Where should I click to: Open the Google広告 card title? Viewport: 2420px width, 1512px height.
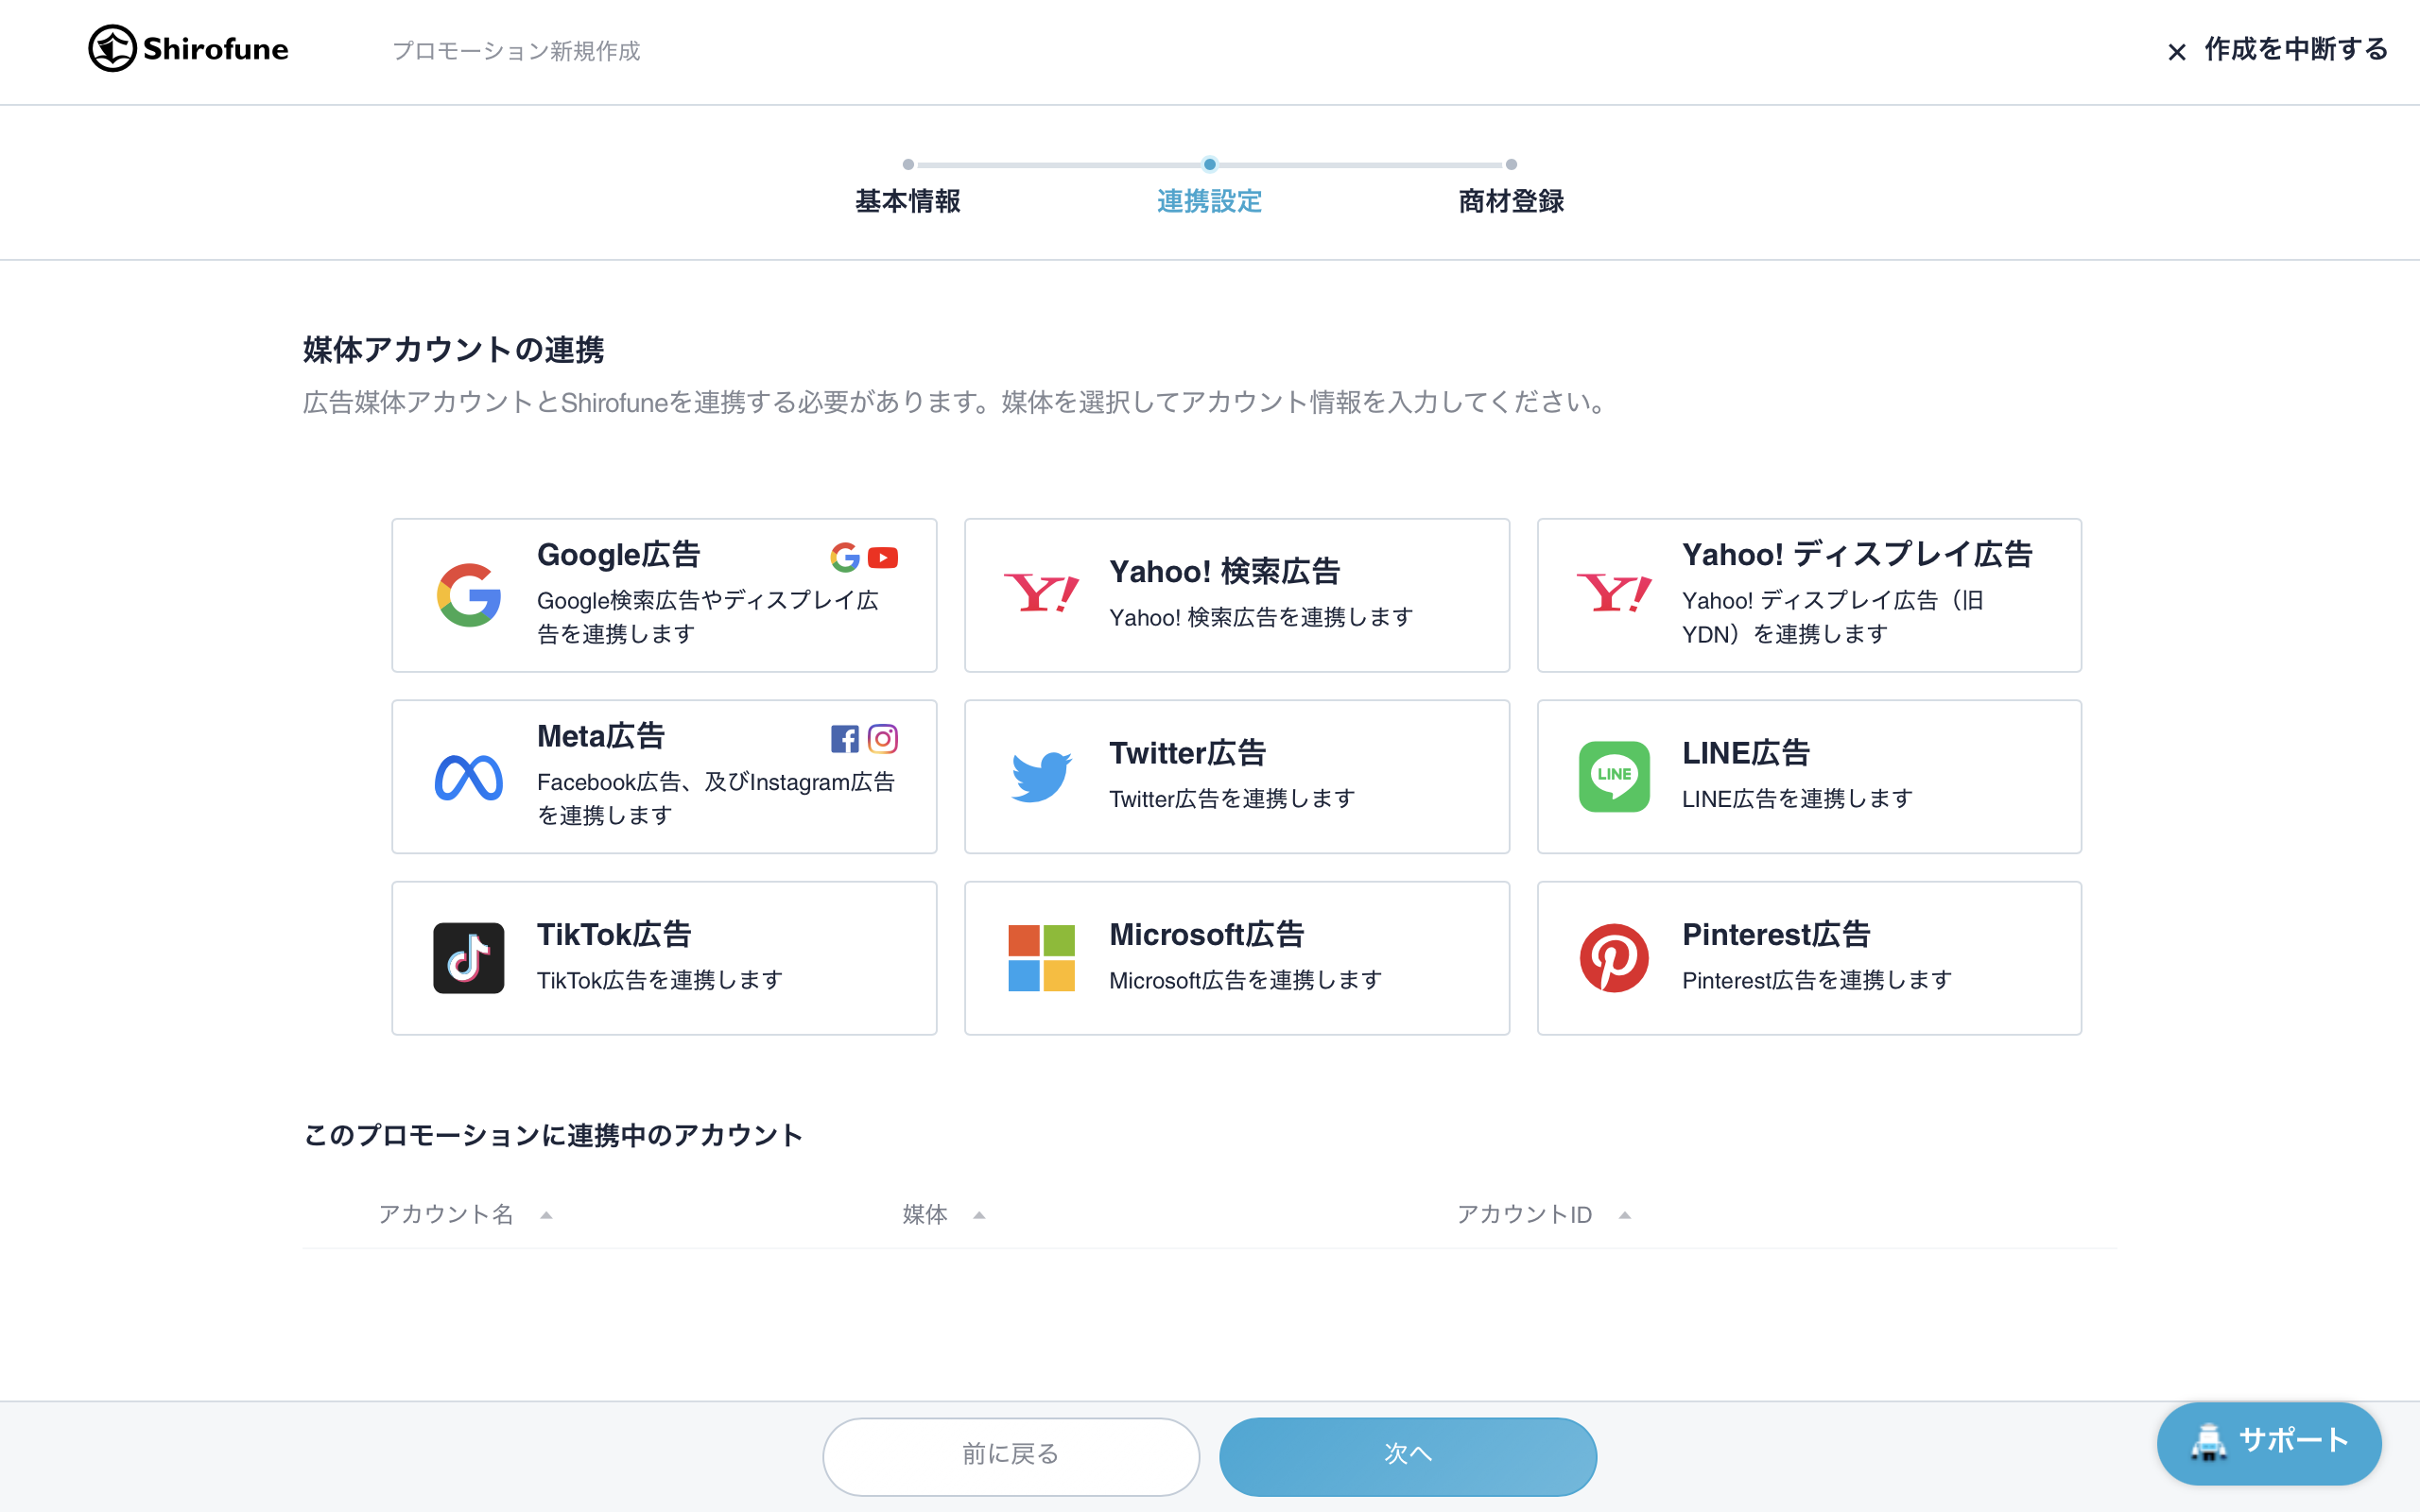tap(618, 555)
